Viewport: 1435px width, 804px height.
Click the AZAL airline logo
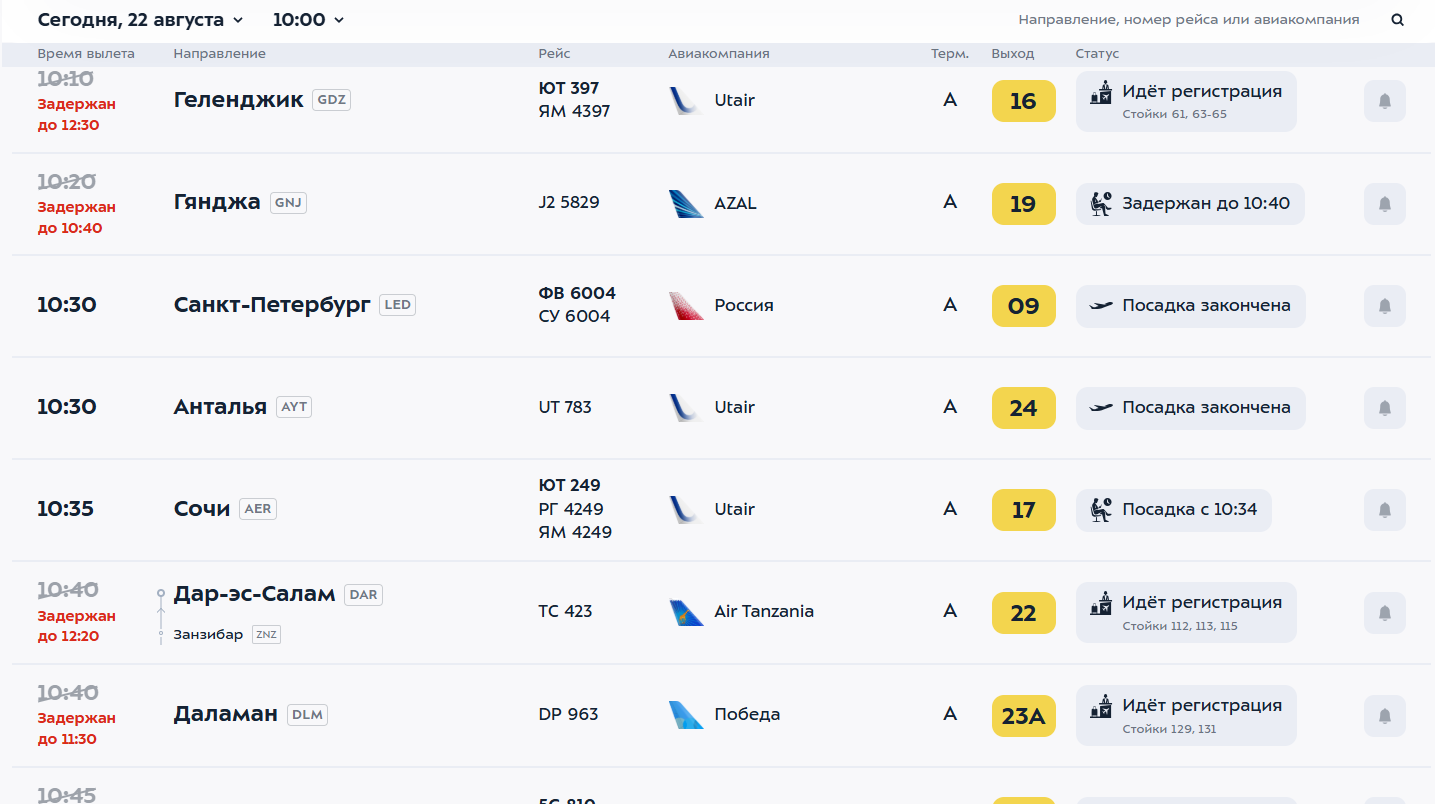(686, 203)
